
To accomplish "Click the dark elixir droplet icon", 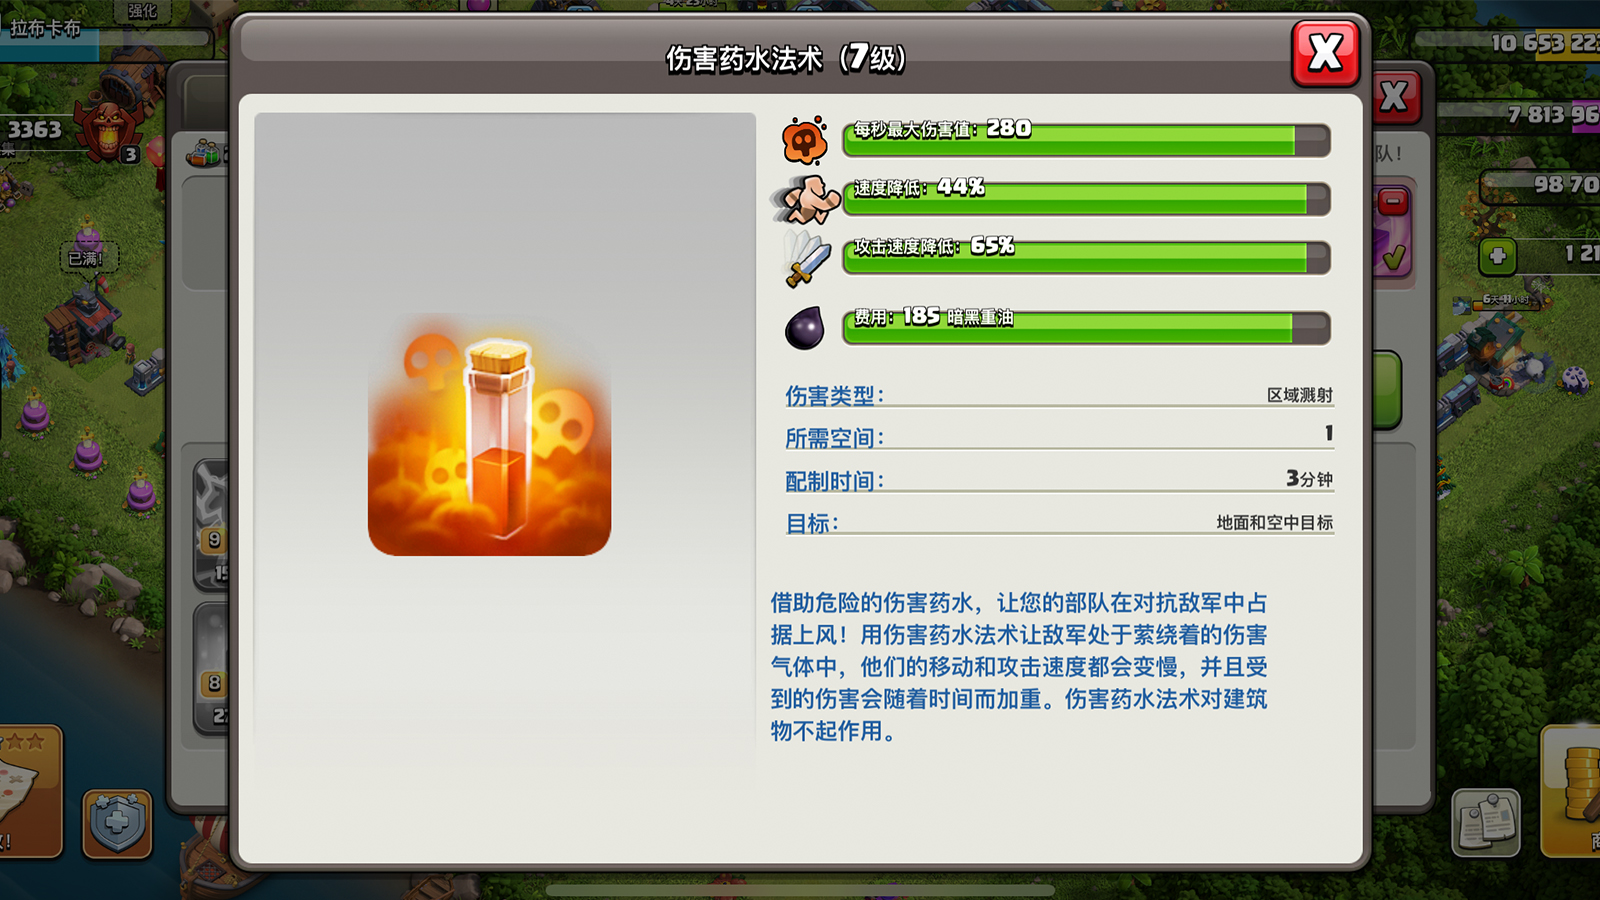I will 805,328.
